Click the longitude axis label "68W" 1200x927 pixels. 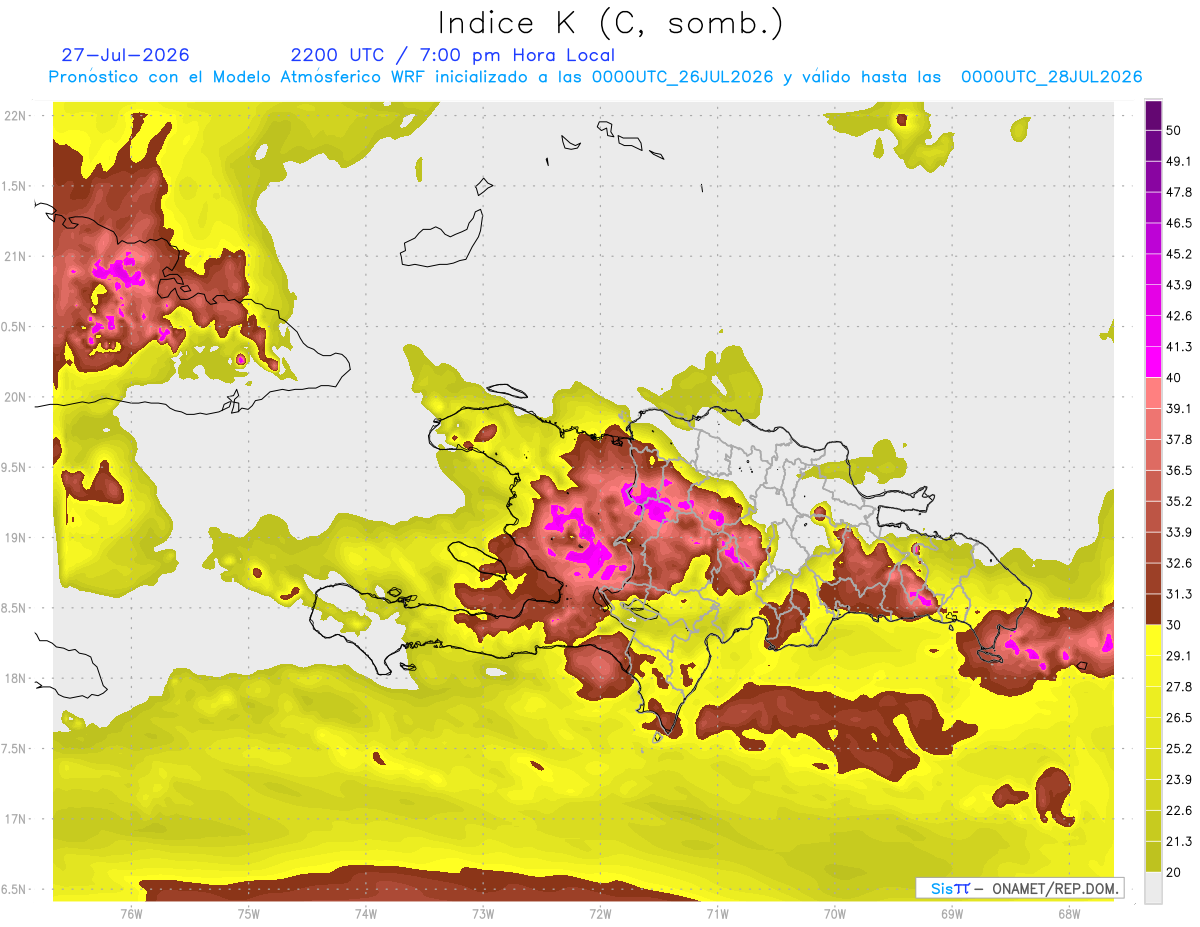click(1068, 914)
